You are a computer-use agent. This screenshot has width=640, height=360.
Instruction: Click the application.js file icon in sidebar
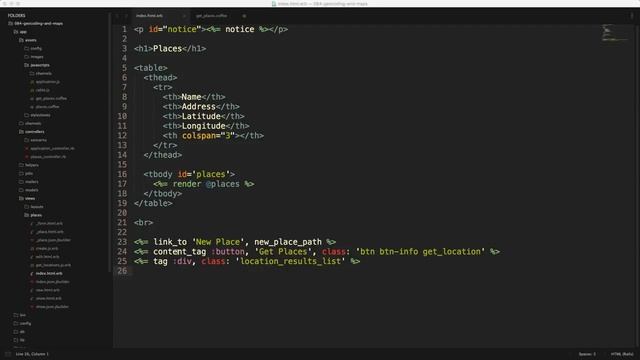tap(32, 82)
